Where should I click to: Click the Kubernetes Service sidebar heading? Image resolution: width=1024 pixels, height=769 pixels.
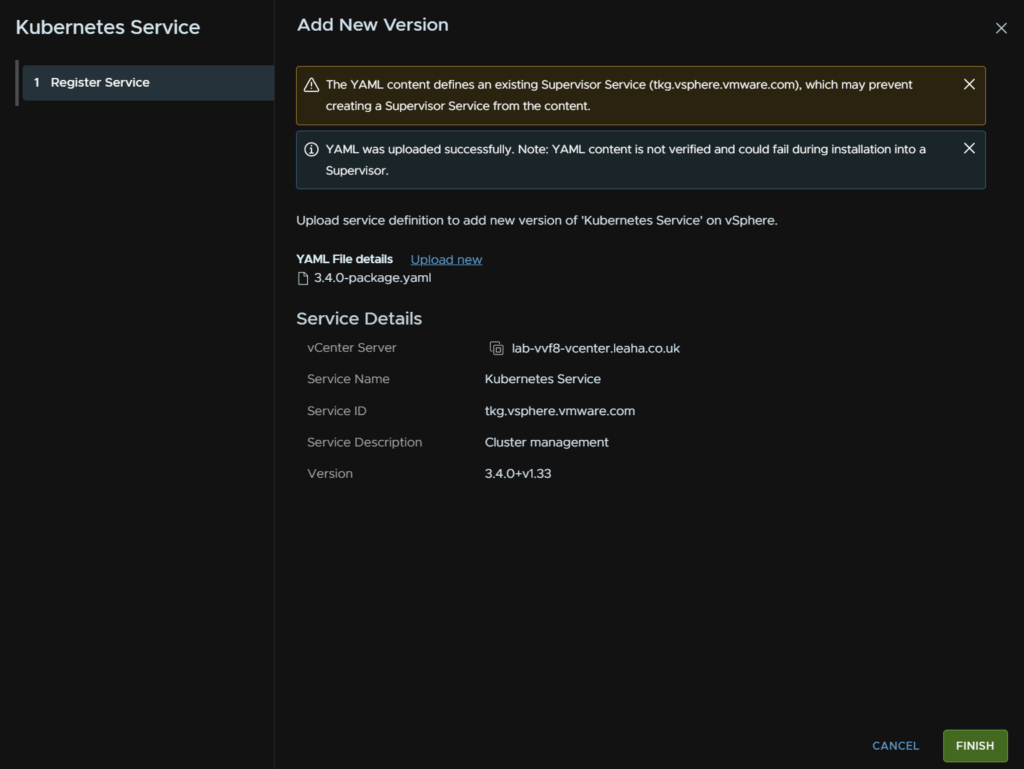(108, 27)
